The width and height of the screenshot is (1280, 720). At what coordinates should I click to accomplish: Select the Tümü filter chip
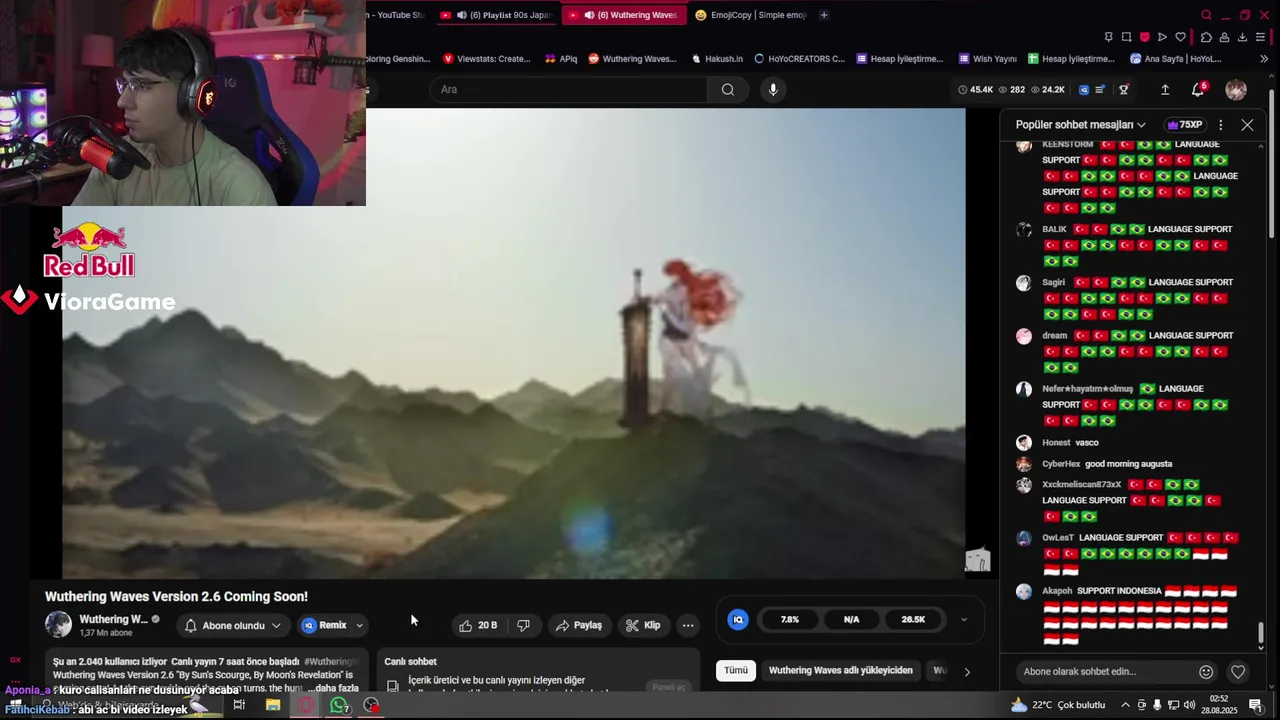736,671
